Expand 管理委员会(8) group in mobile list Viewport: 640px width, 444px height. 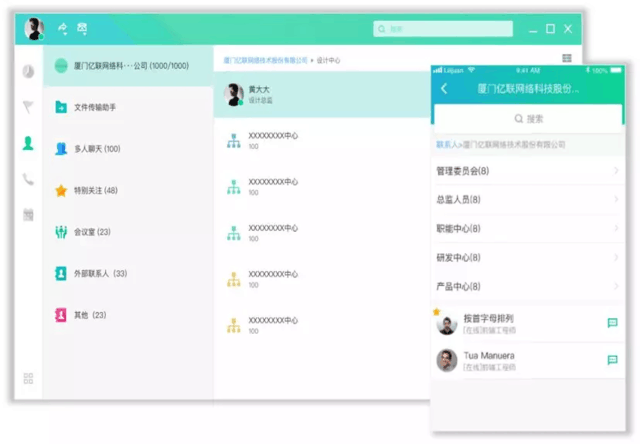coord(526,171)
